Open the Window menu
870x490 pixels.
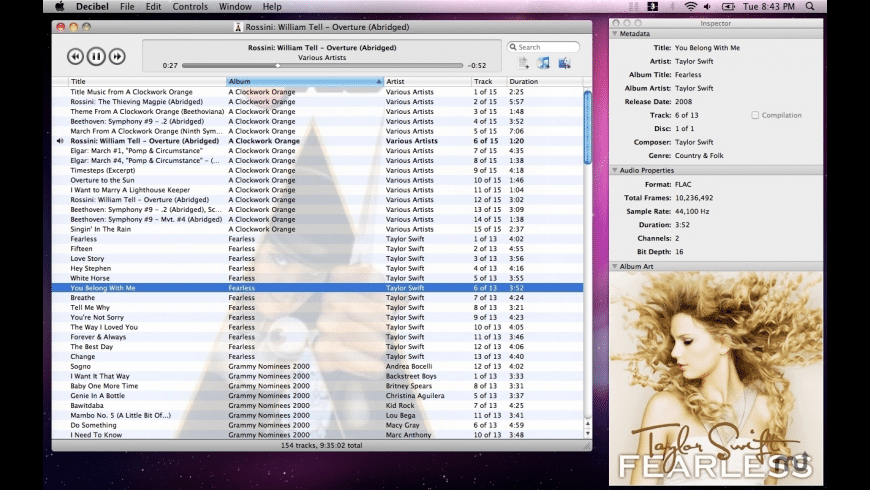235,7
